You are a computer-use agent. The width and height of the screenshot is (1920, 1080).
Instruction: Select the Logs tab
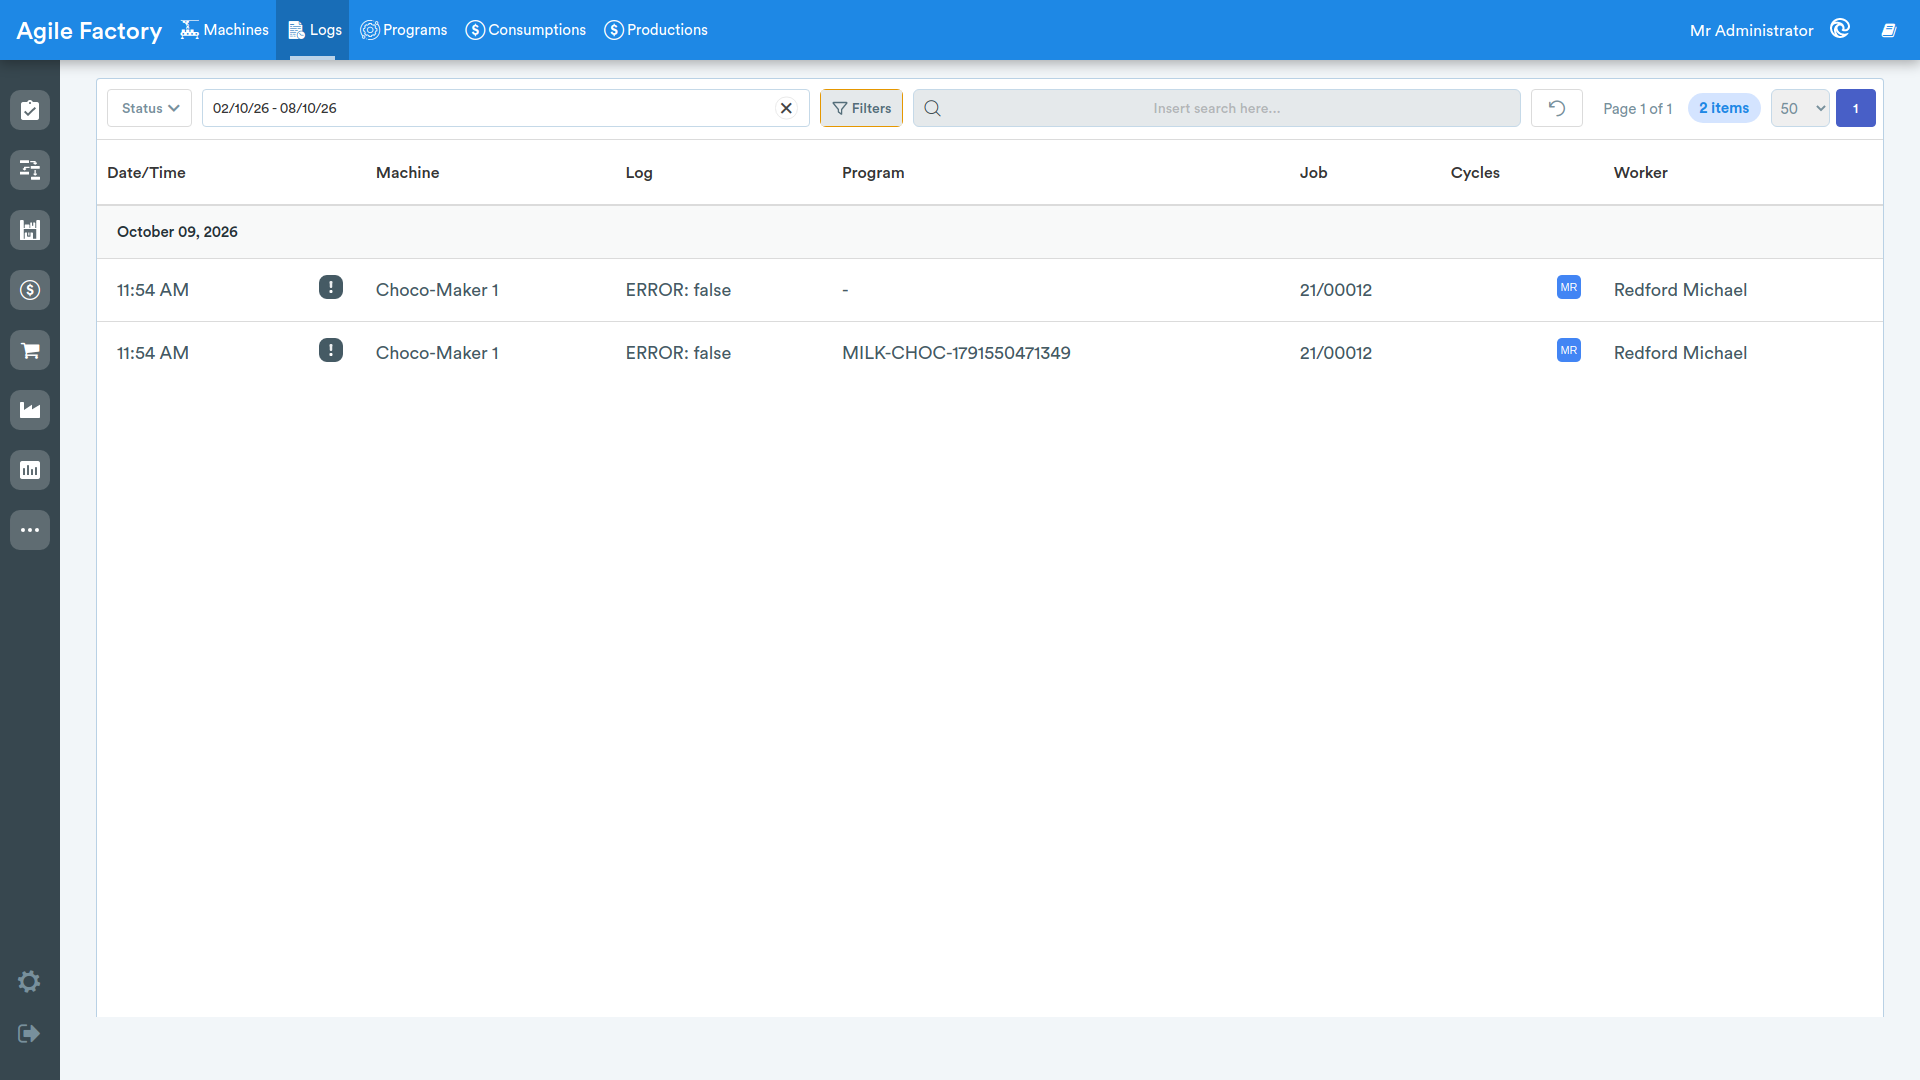coord(314,30)
